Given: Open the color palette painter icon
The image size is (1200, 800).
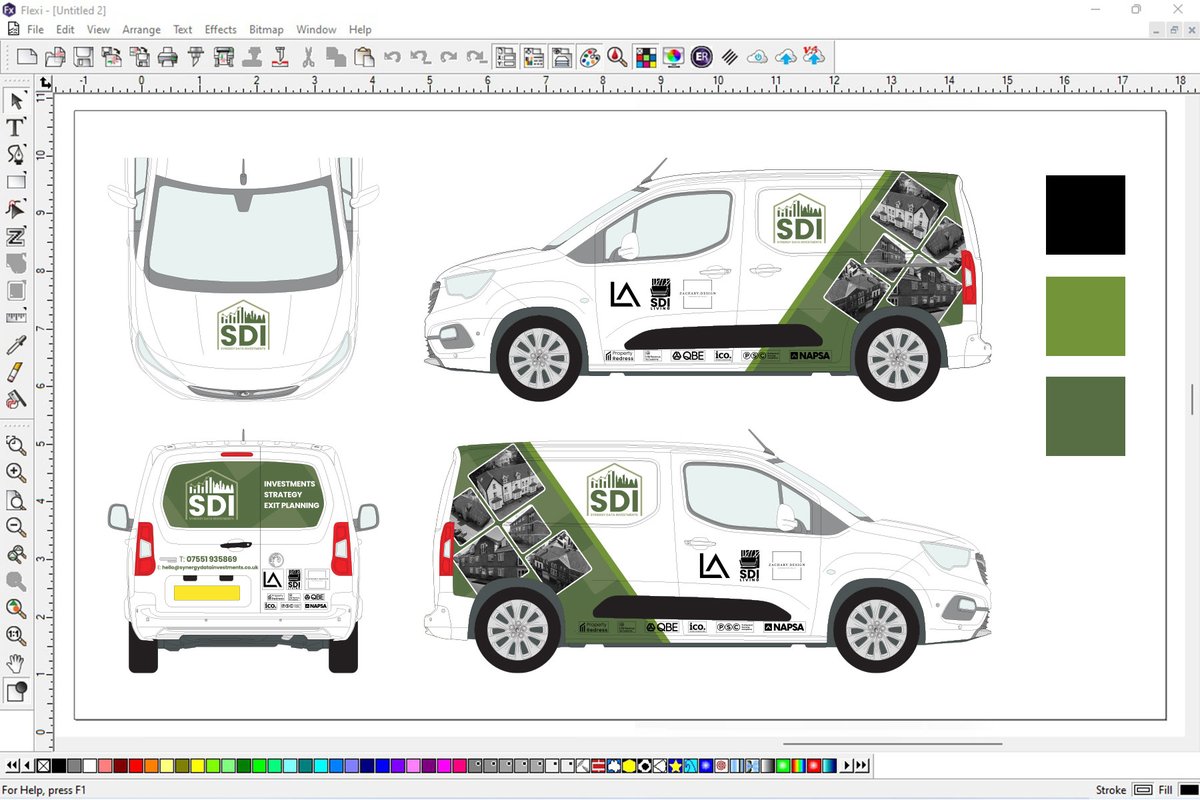Looking at the screenshot, I should (590, 57).
